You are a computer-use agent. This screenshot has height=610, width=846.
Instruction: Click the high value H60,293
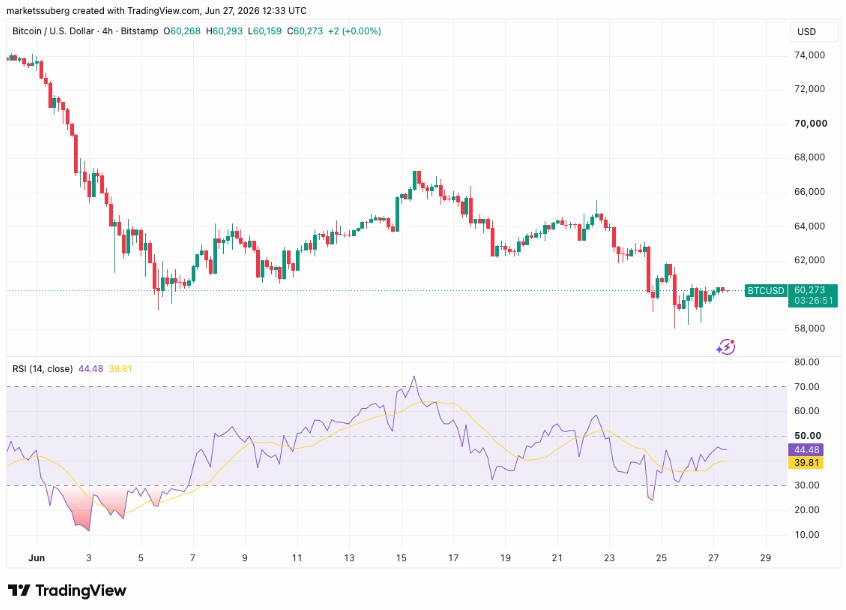(224, 31)
